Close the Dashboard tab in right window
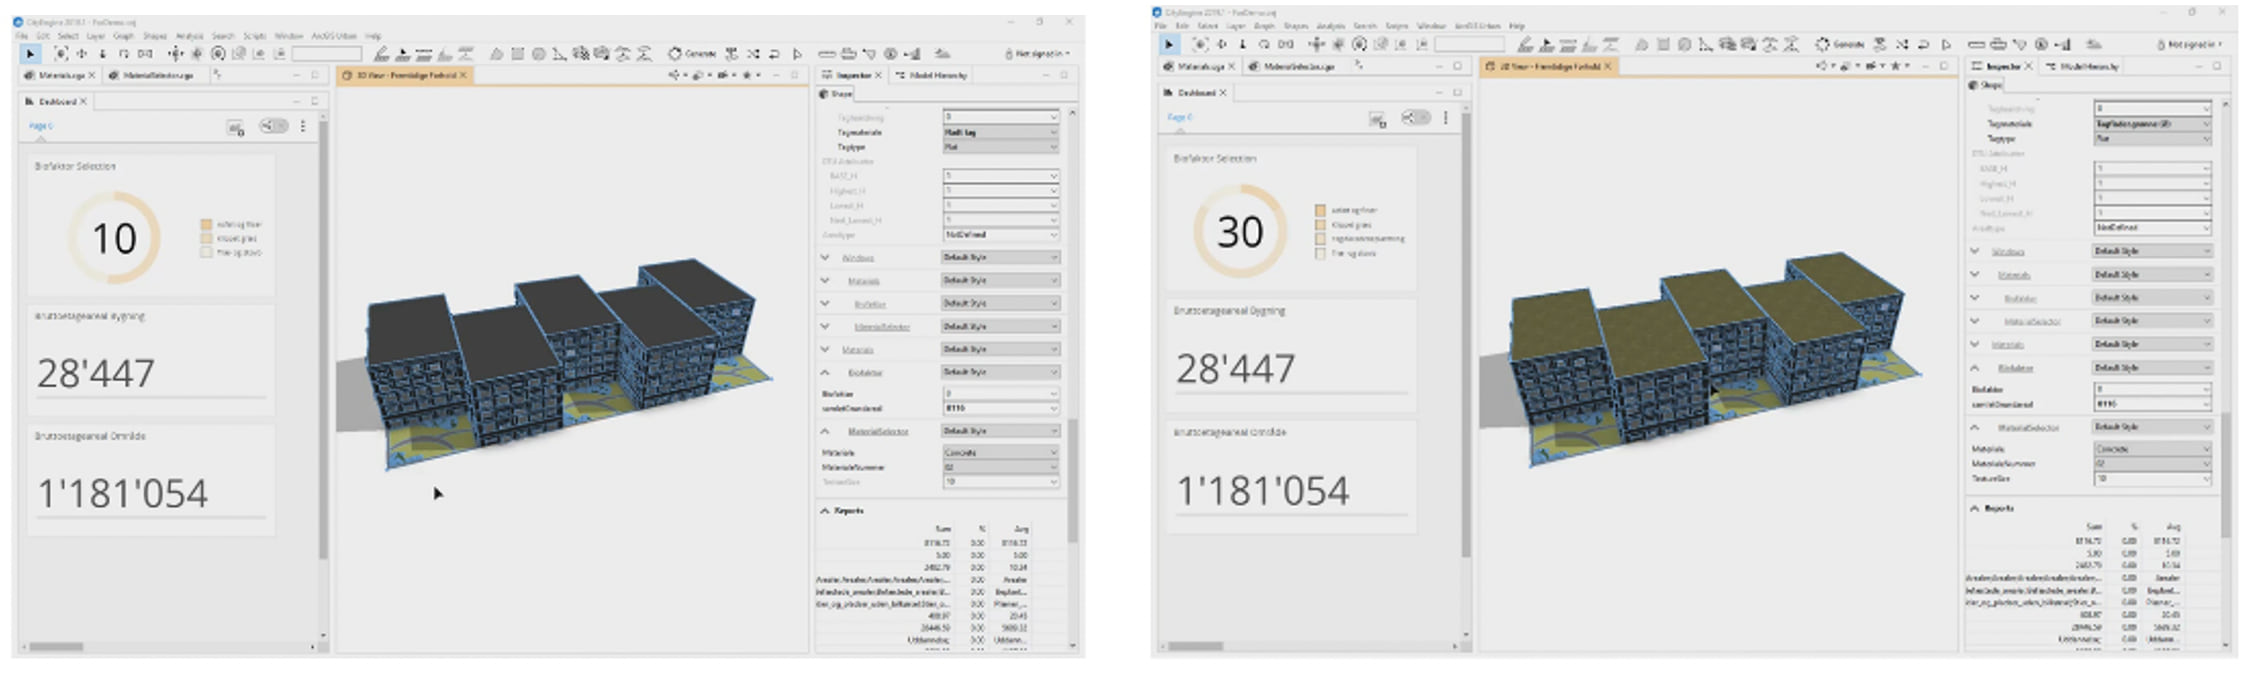 coord(1223,93)
